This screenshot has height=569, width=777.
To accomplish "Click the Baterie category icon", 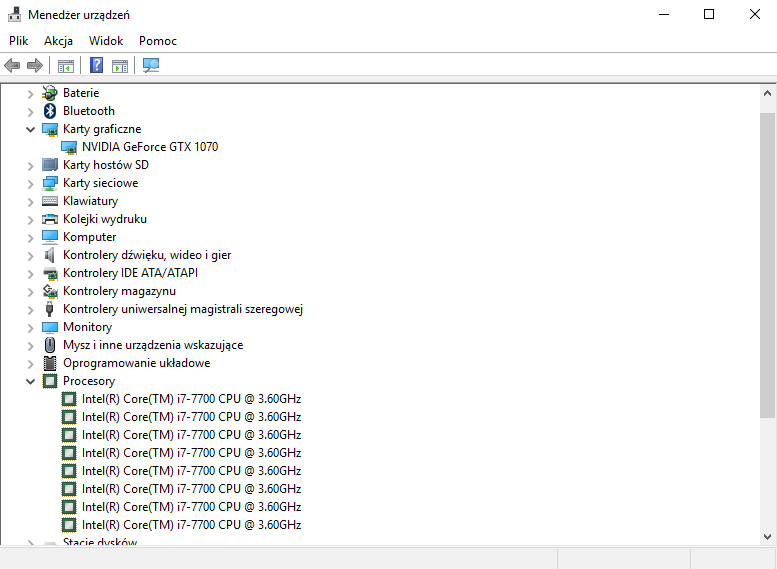I will [50, 93].
